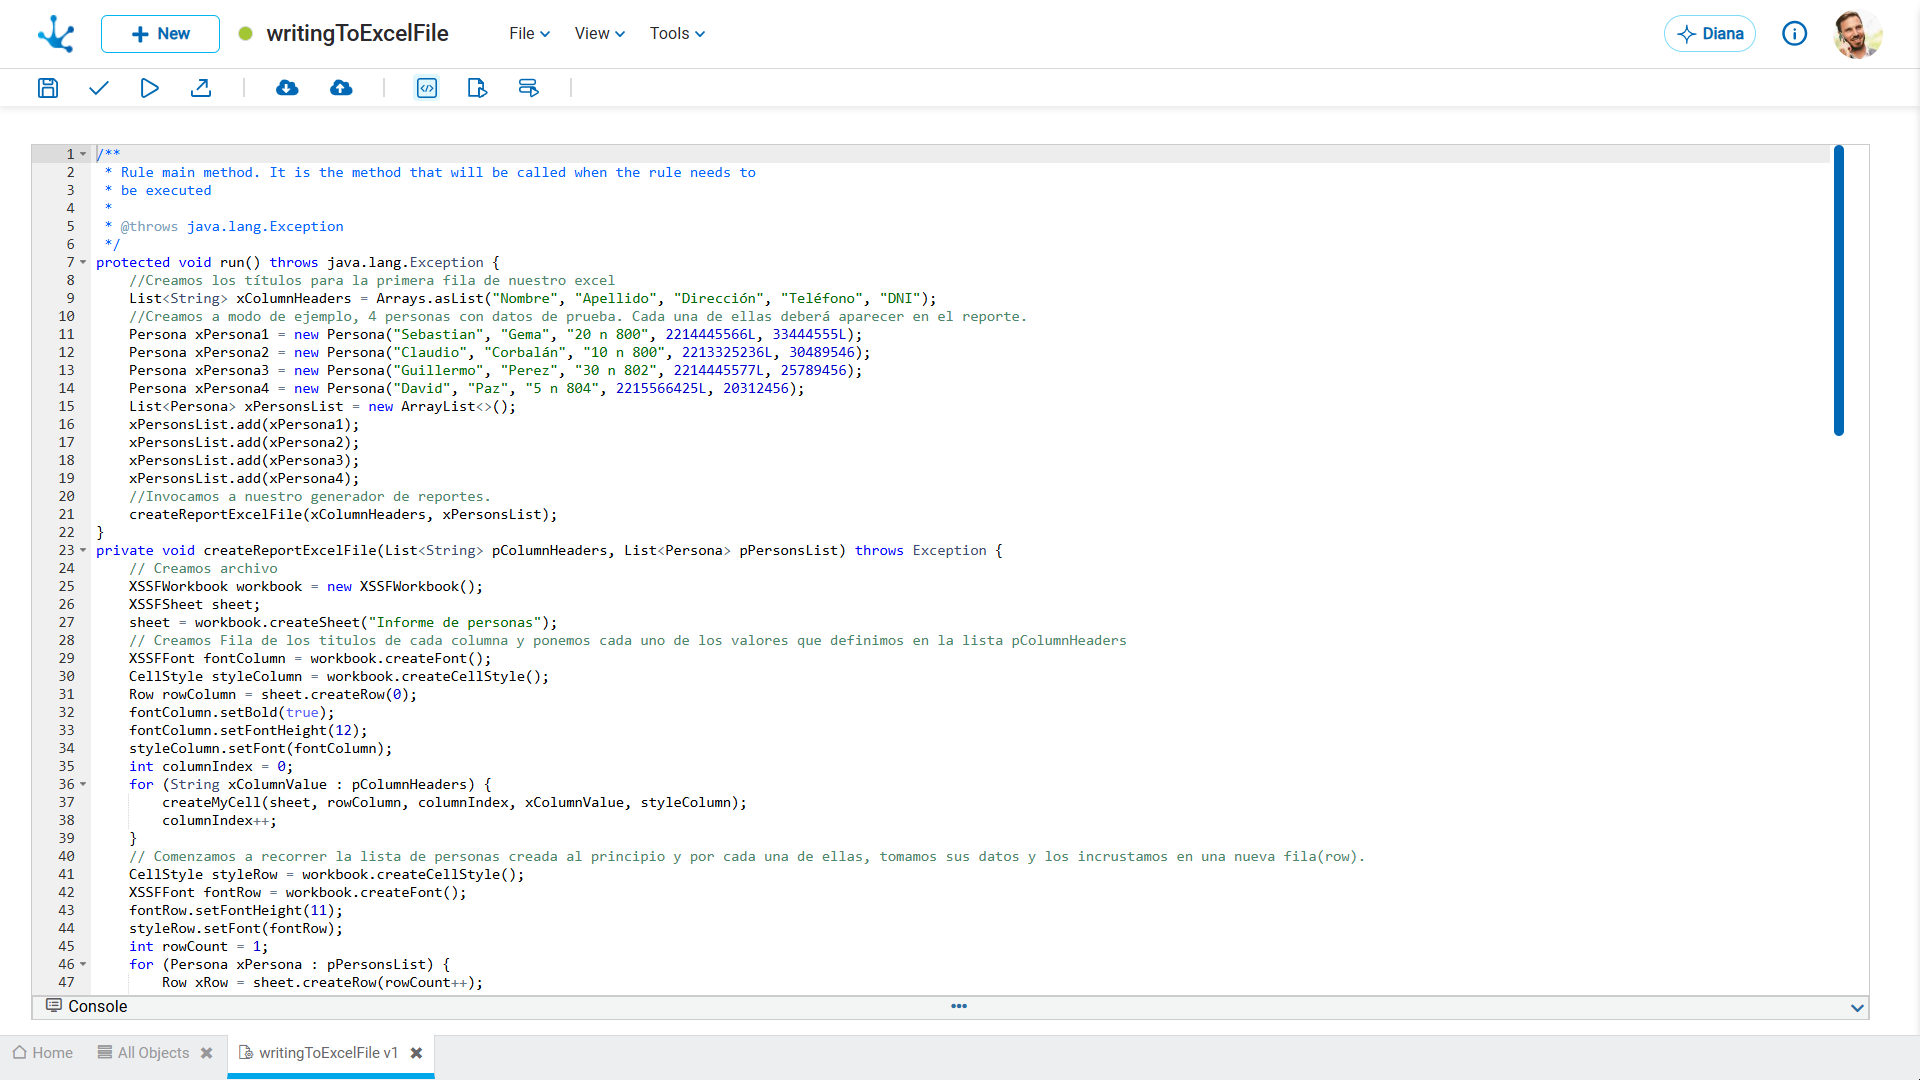Click the cloud upload icon

click(x=341, y=88)
